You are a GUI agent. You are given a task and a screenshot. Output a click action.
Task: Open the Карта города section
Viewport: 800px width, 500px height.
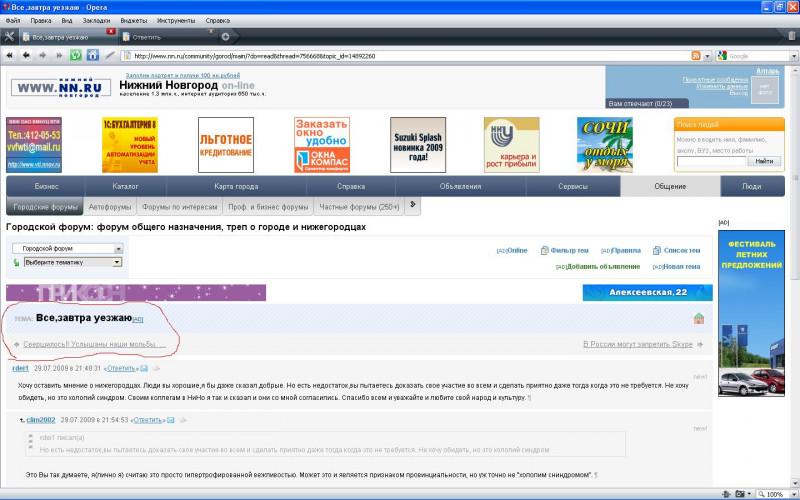point(236,186)
